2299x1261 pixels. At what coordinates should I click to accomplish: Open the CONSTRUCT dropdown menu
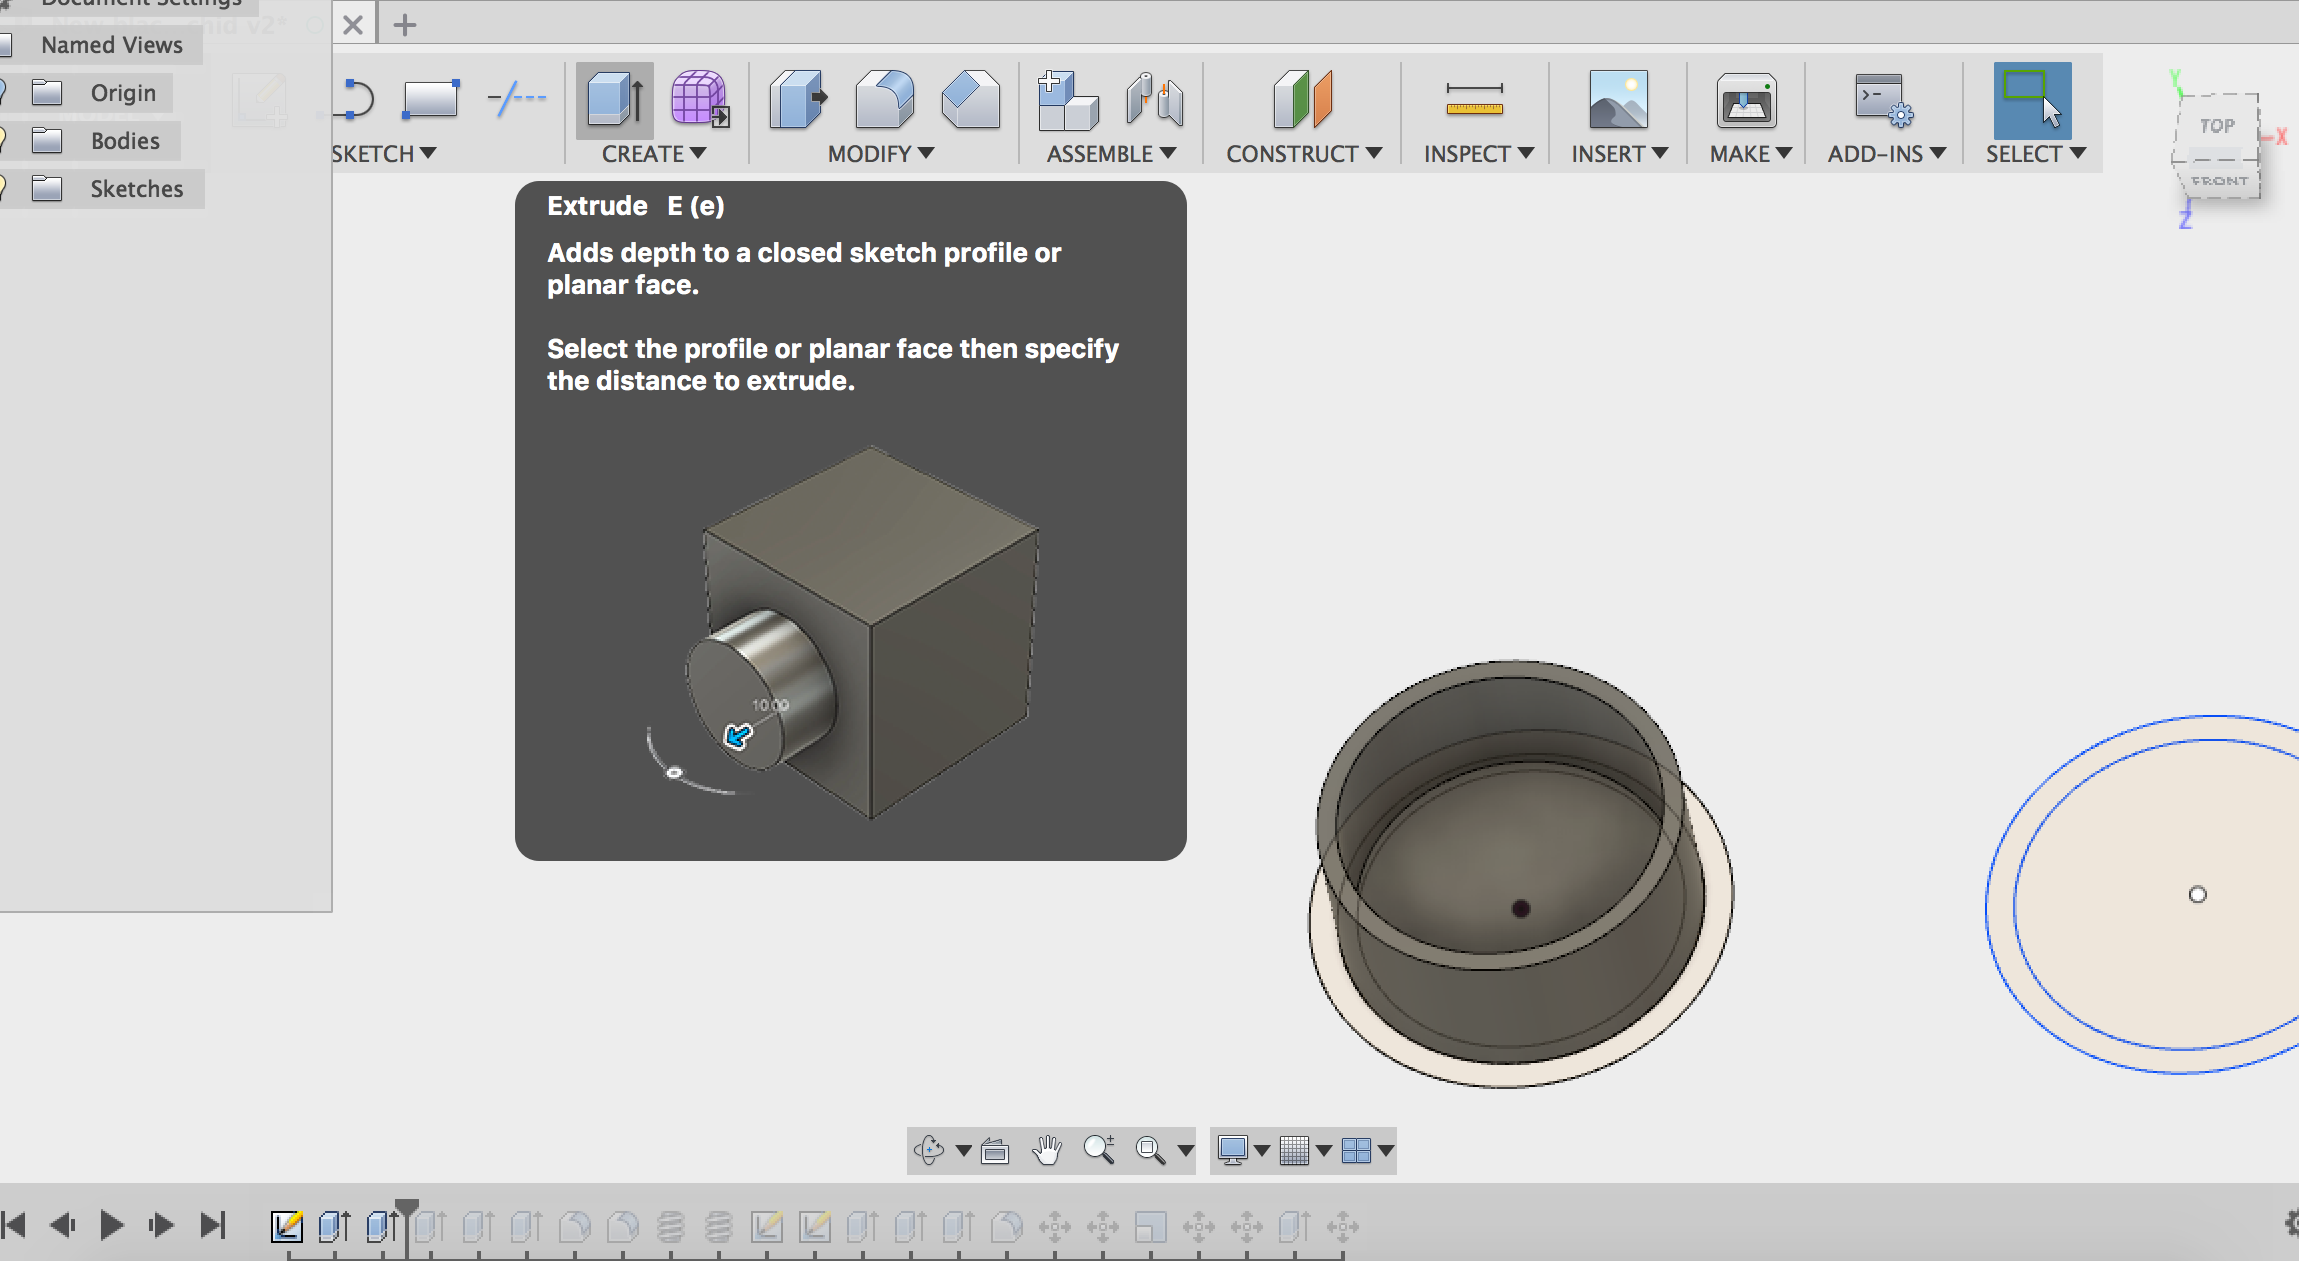pyautogui.click(x=1304, y=154)
